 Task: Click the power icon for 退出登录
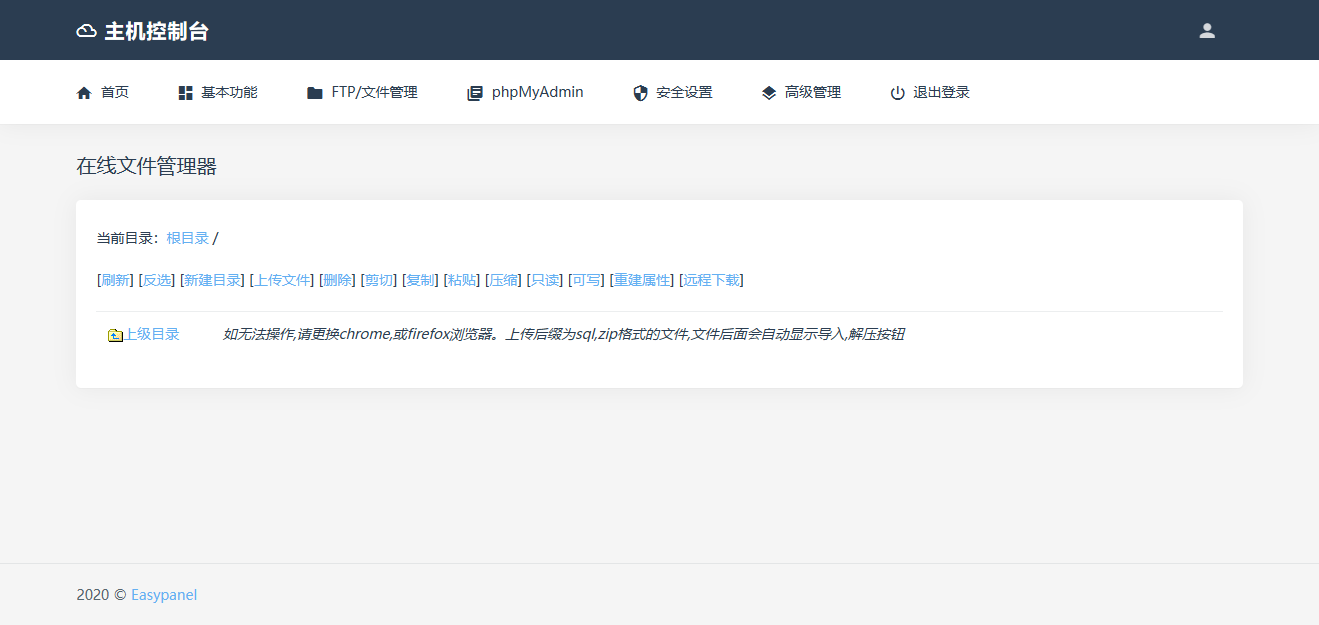(898, 93)
